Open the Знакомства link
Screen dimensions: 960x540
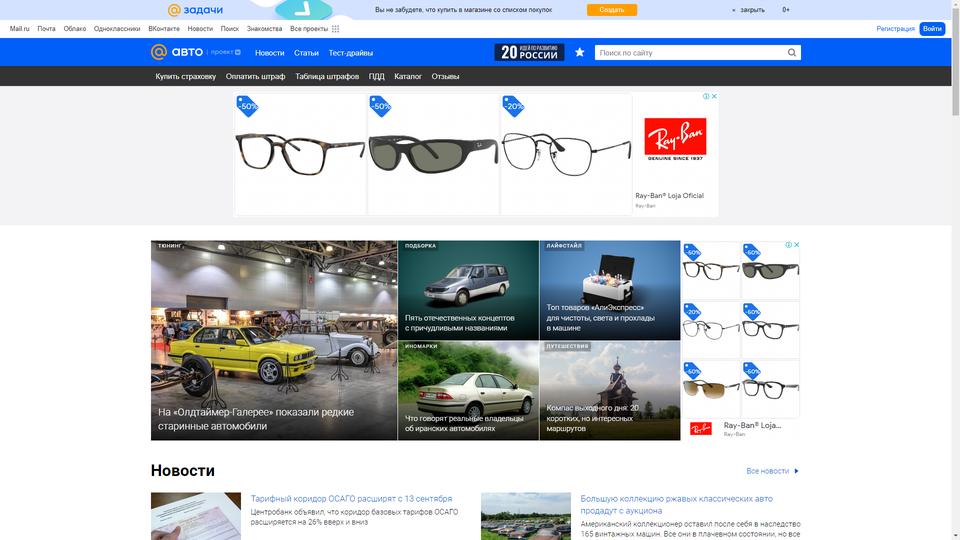pos(264,29)
